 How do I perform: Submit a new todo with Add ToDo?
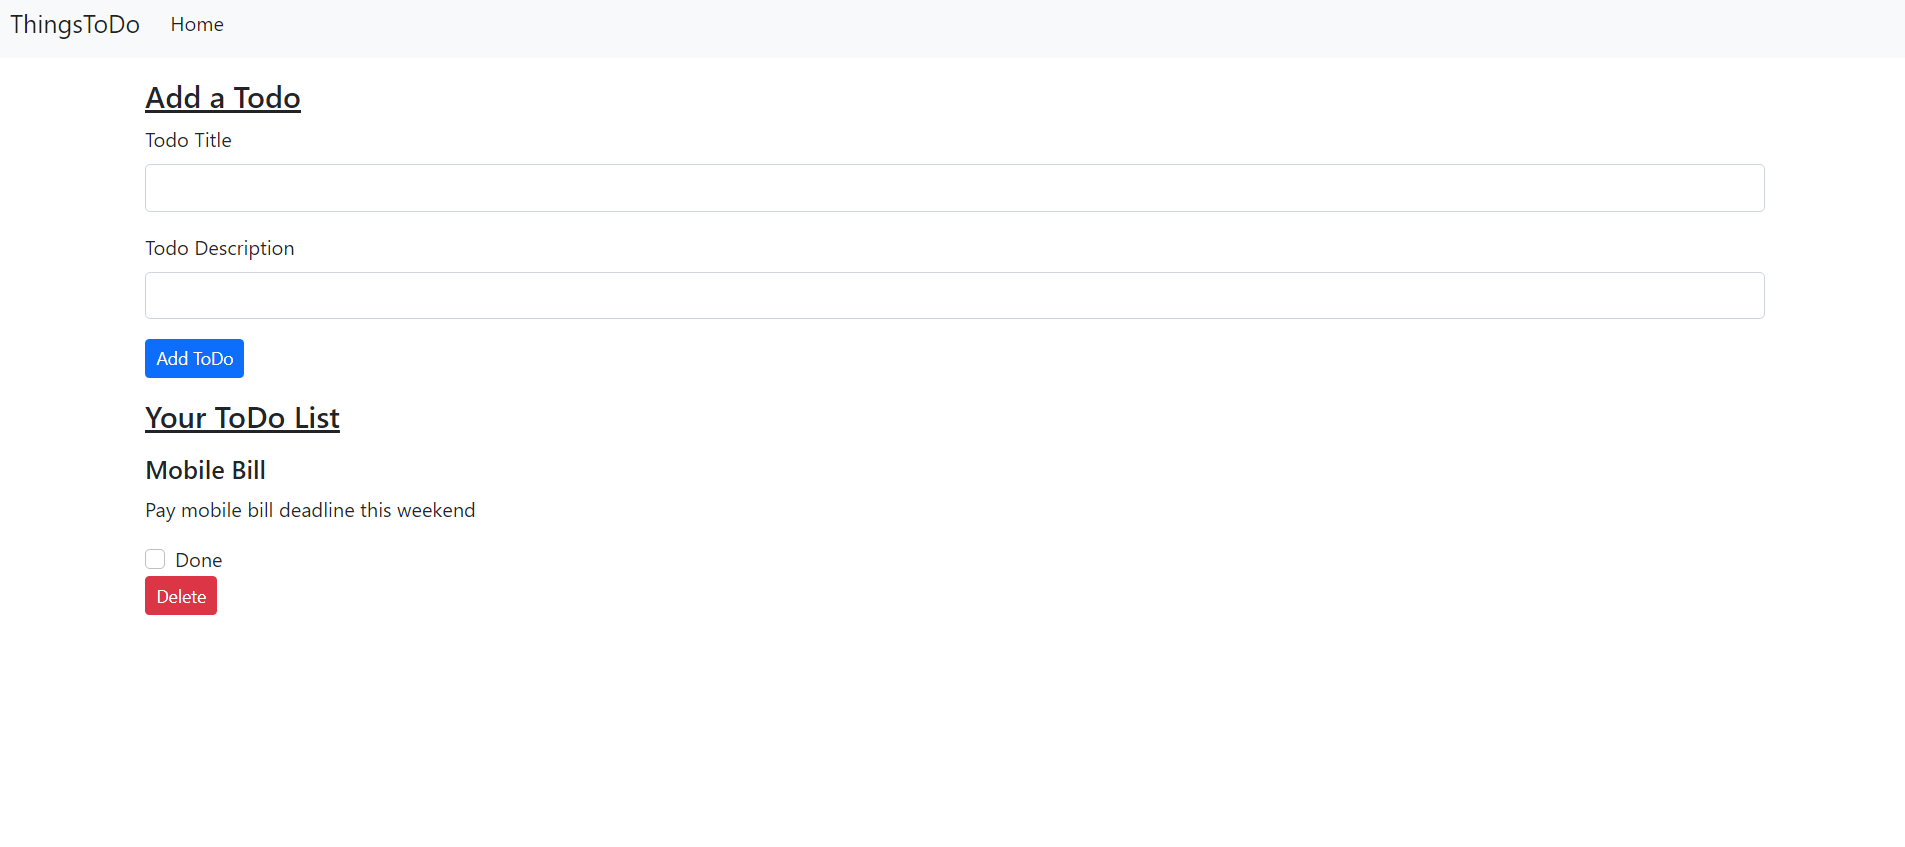(x=194, y=358)
